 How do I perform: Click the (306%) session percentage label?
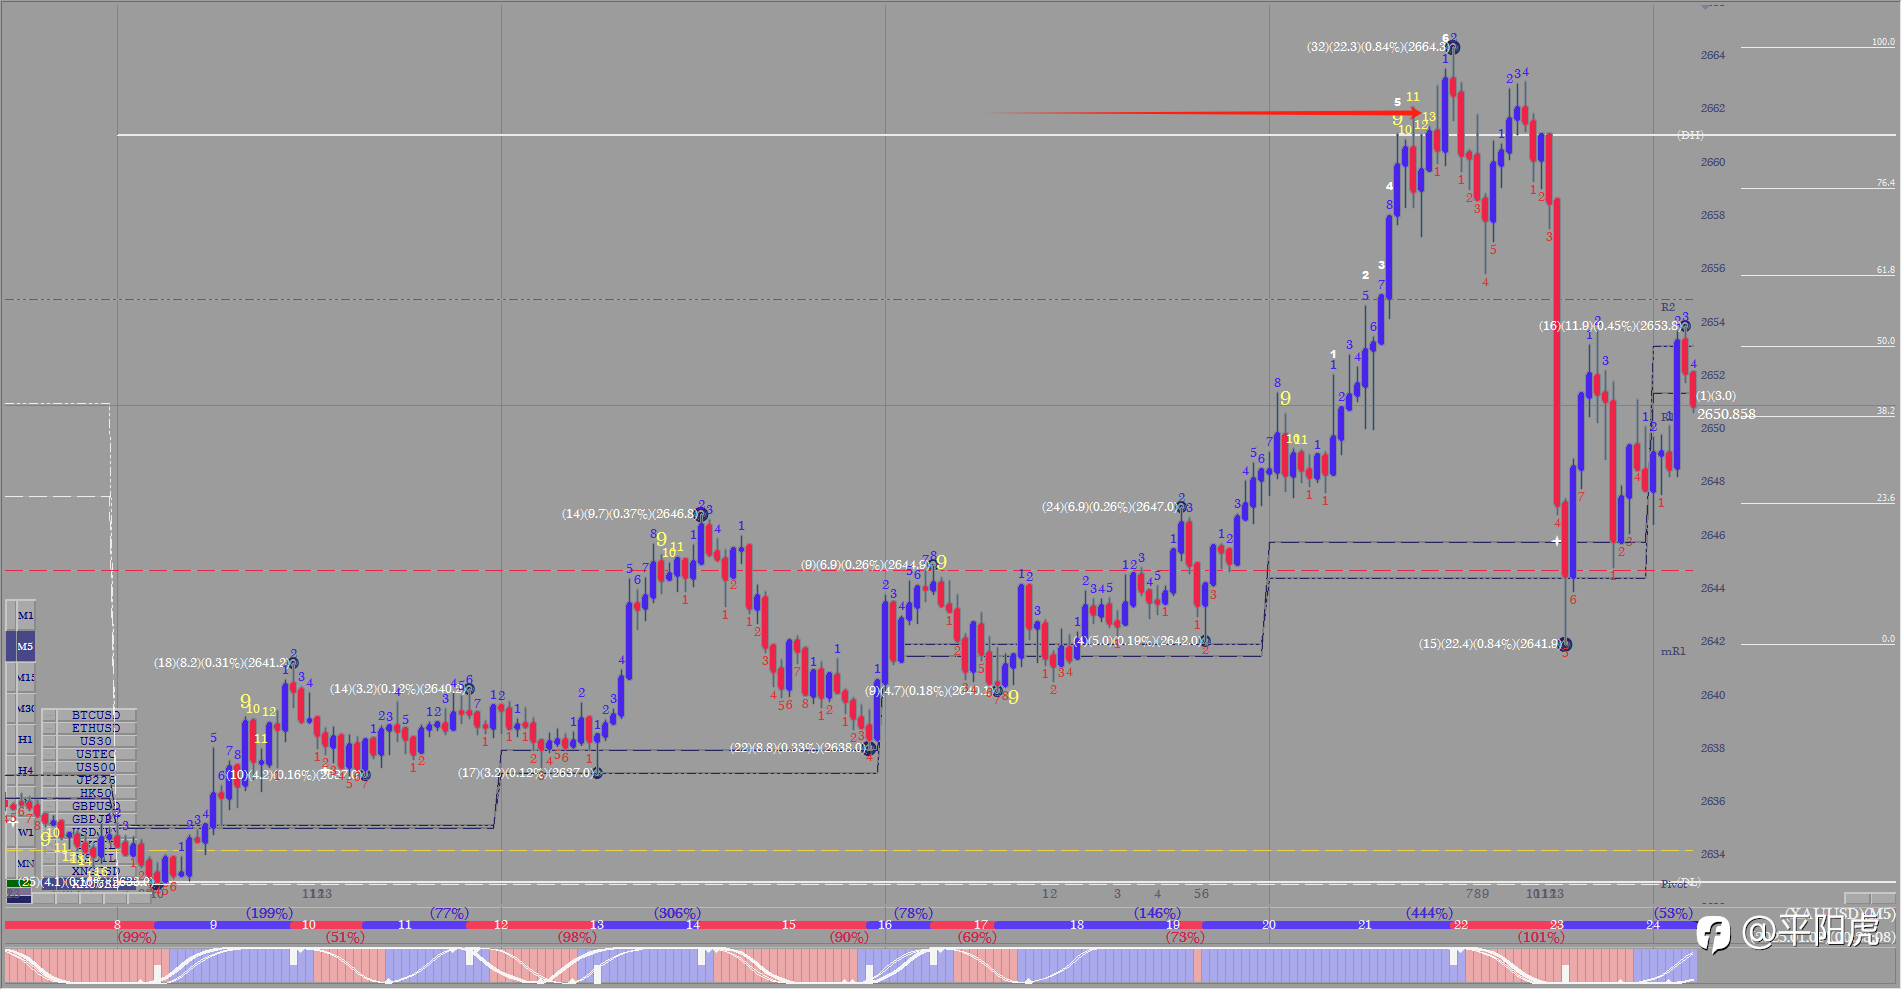(x=677, y=913)
